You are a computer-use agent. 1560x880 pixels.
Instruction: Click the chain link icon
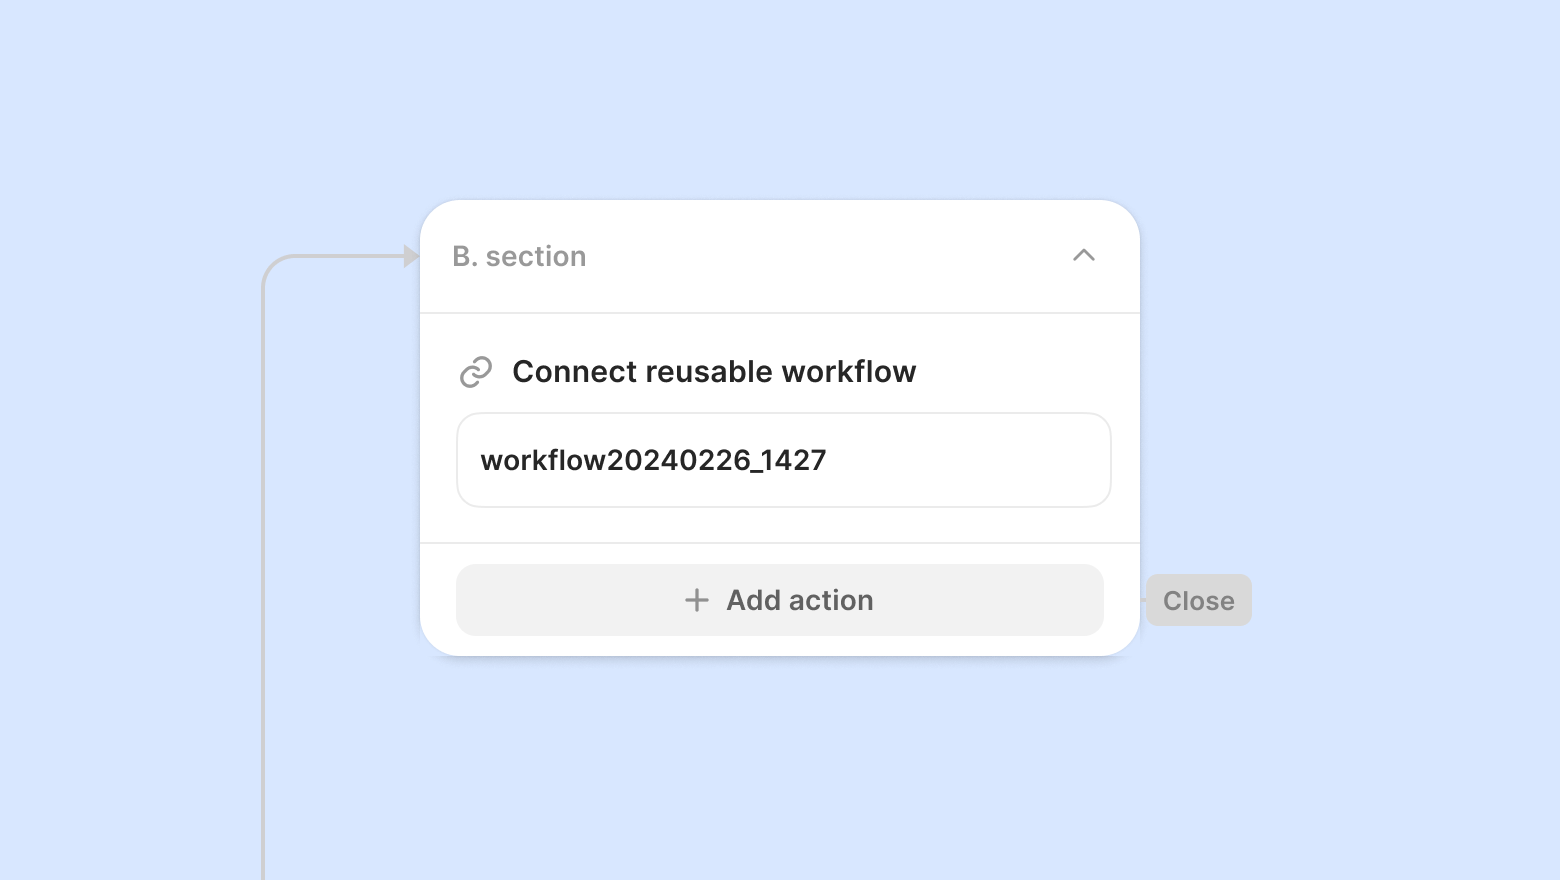click(476, 372)
